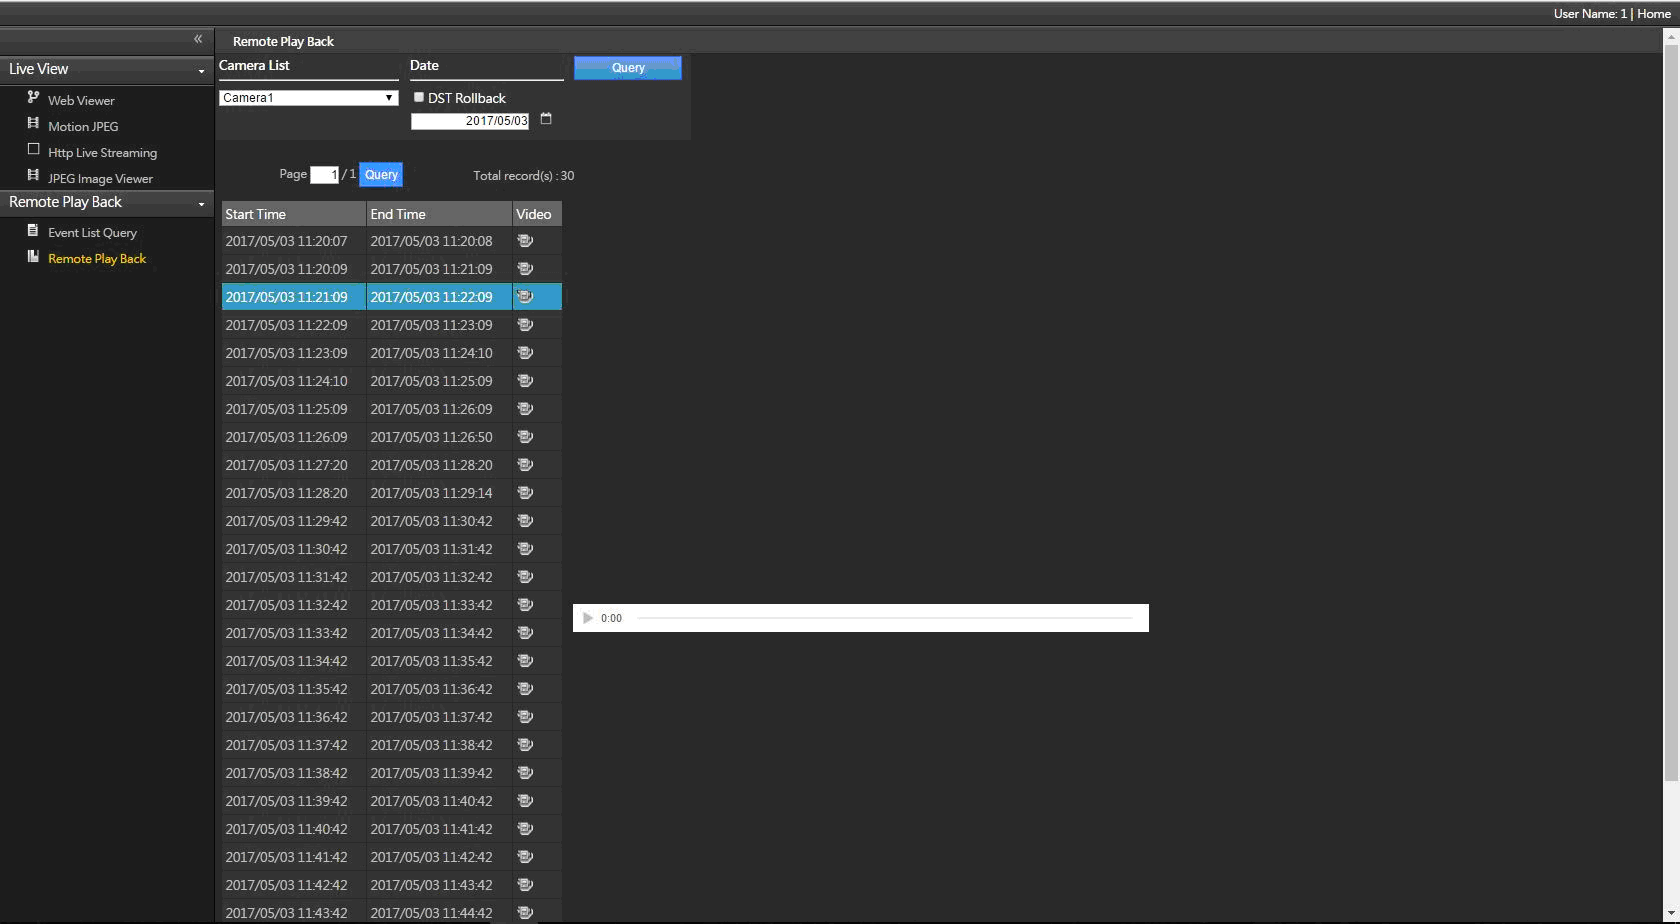
Task: Play video for recording starting 11:22:09
Action: [x=525, y=325]
